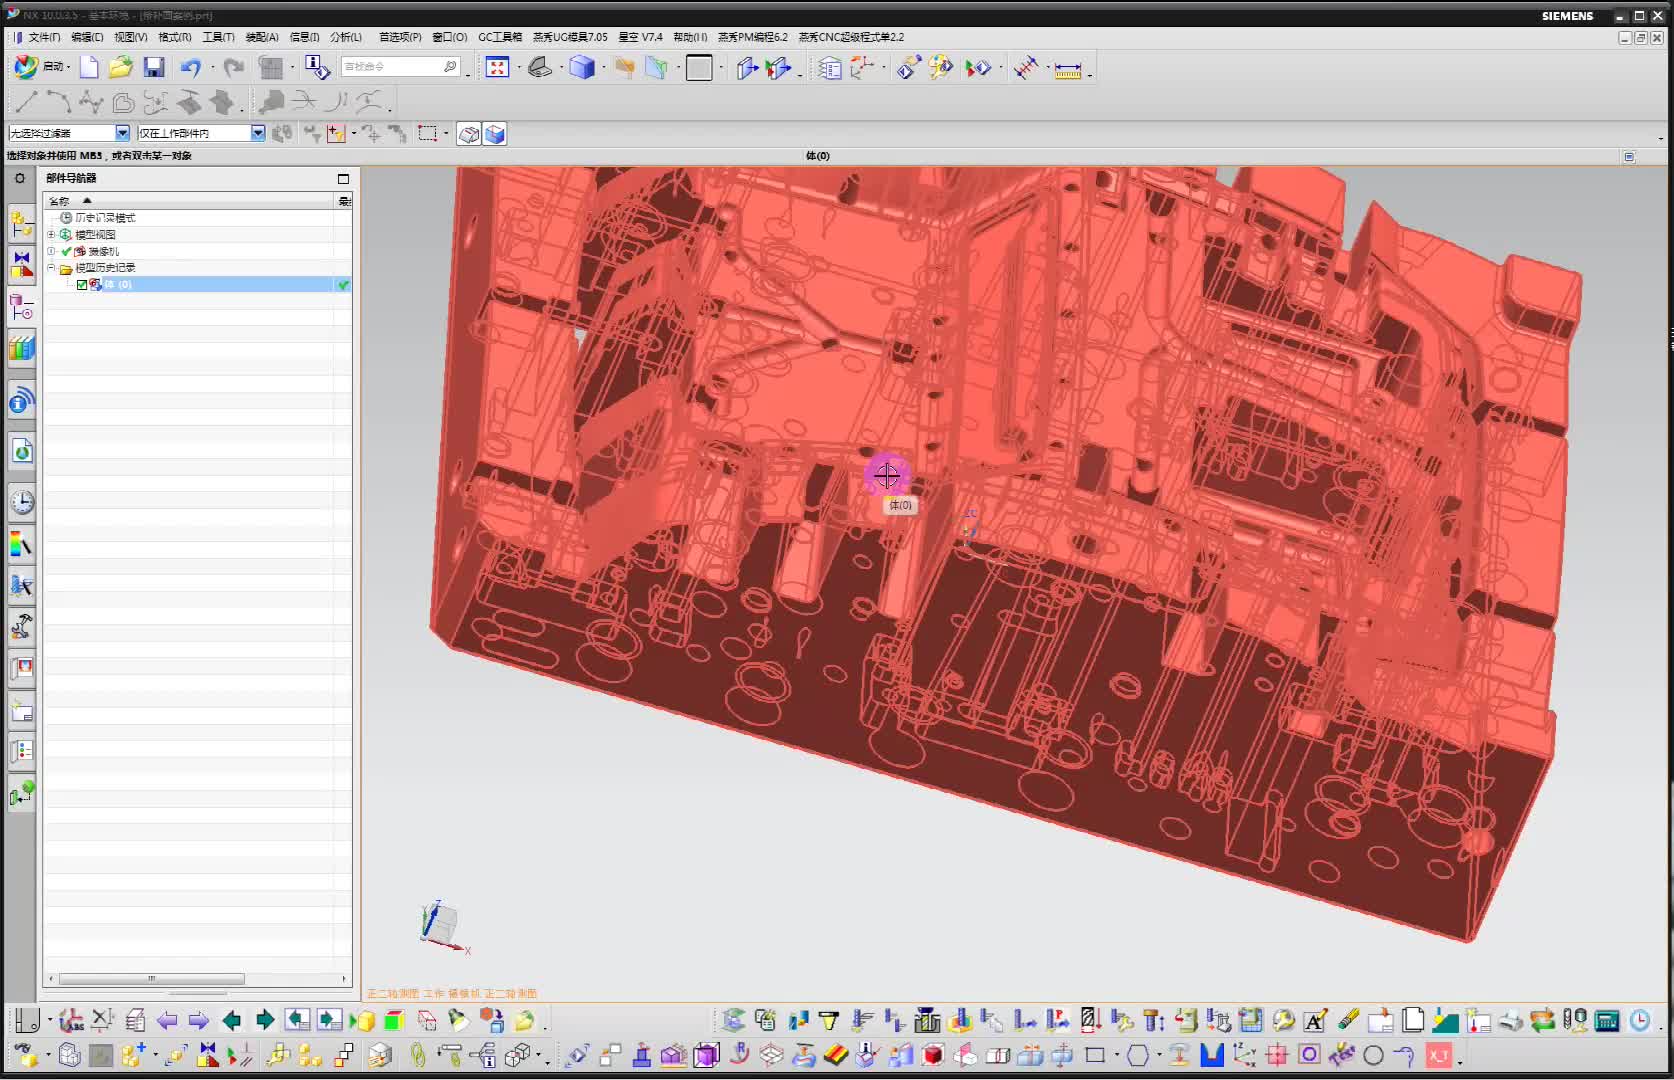1674x1080 pixels.
Task: Click the 名称 column header in the navigator
Action: point(190,201)
